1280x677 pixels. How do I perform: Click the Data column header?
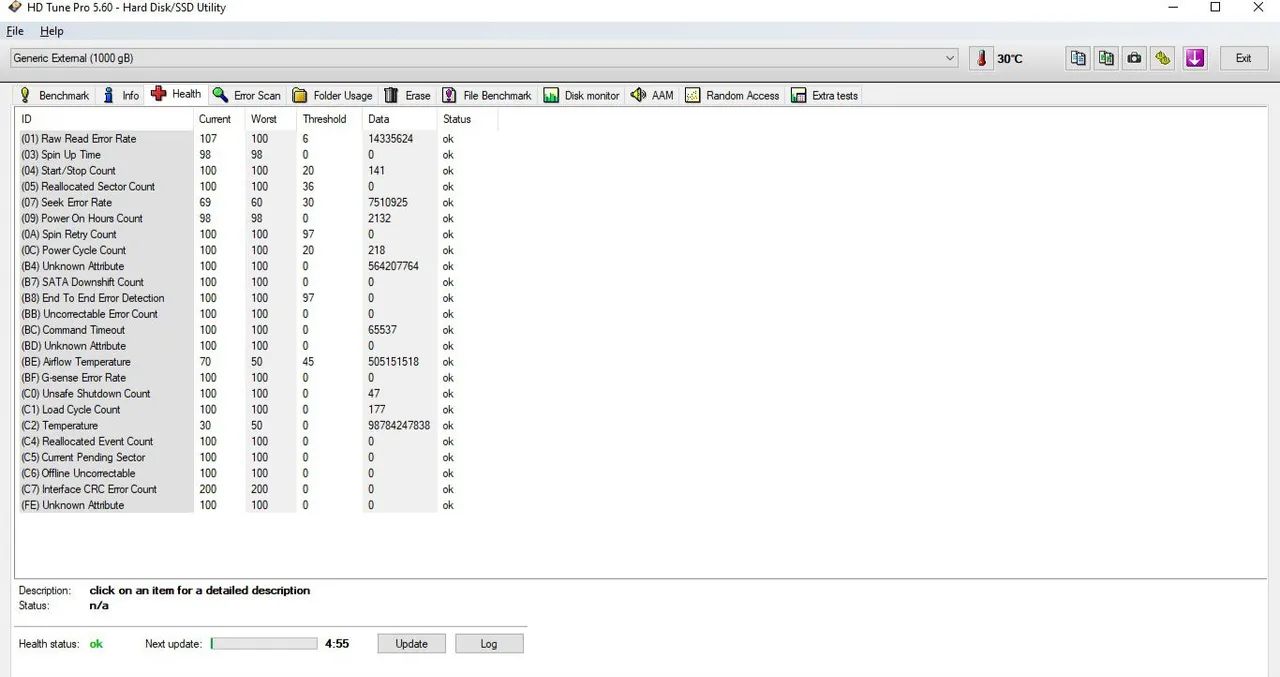400,119
